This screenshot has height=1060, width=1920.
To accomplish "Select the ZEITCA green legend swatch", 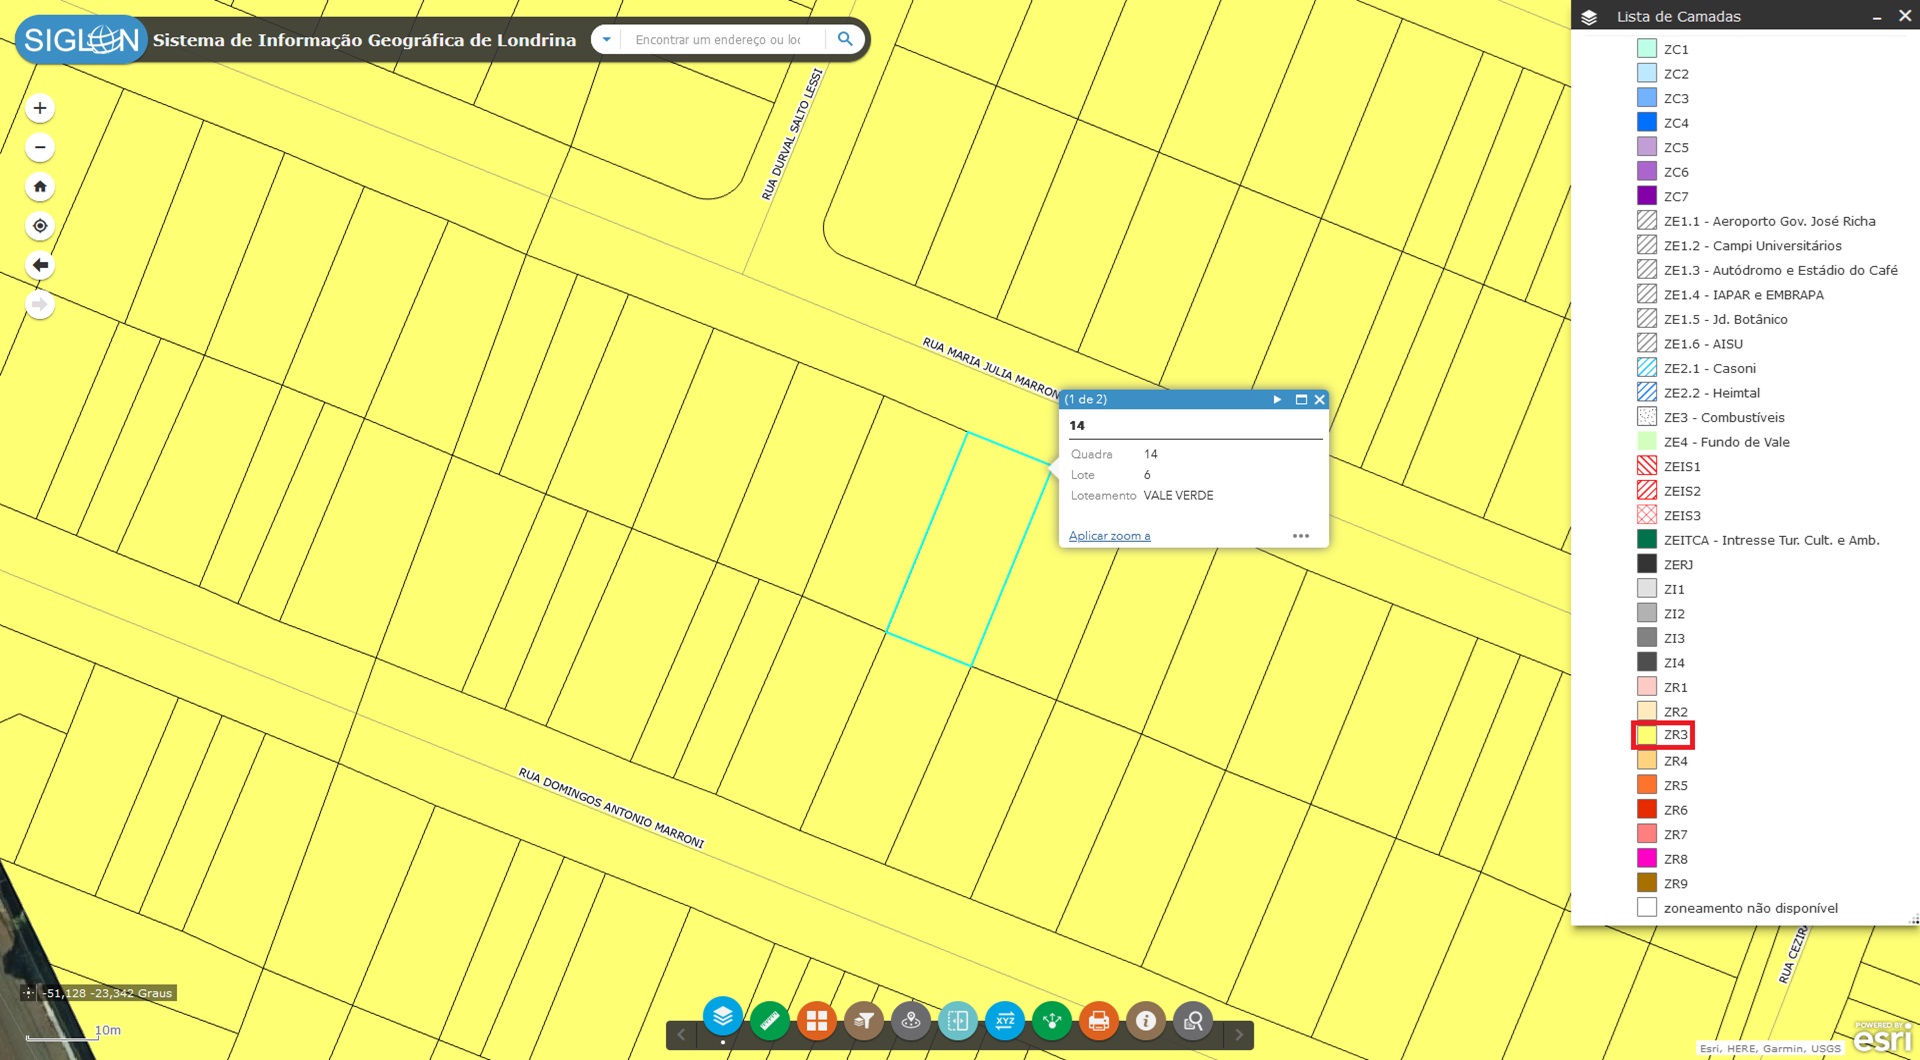I will pyautogui.click(x=1646, y=539).
